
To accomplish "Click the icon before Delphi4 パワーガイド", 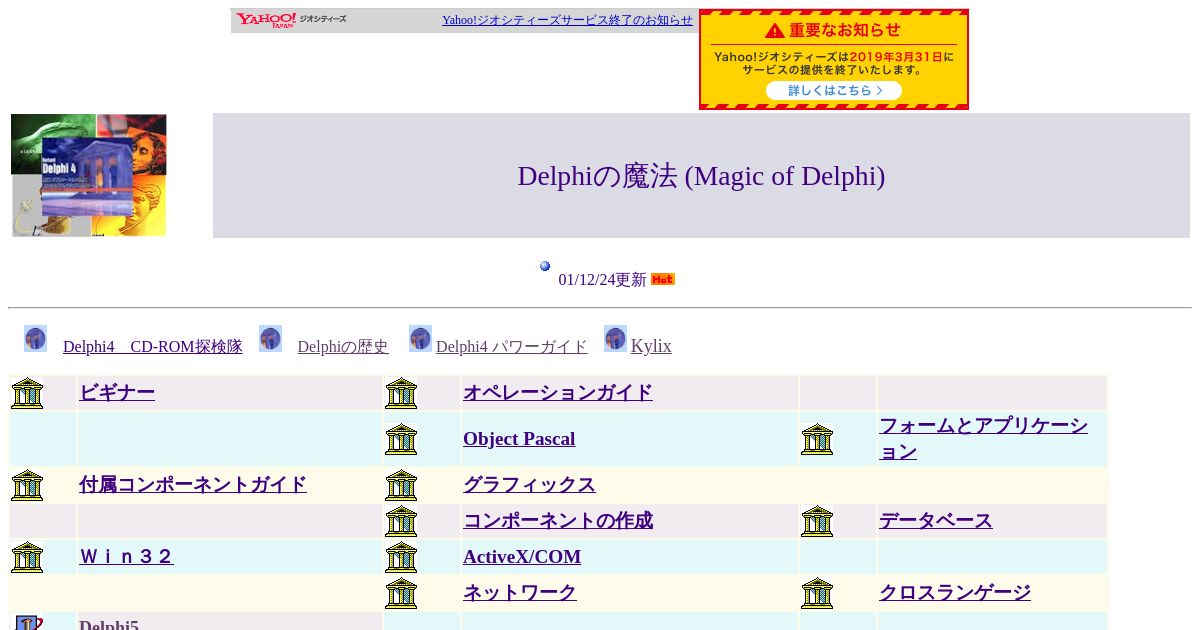I will (x=420, y=339).
